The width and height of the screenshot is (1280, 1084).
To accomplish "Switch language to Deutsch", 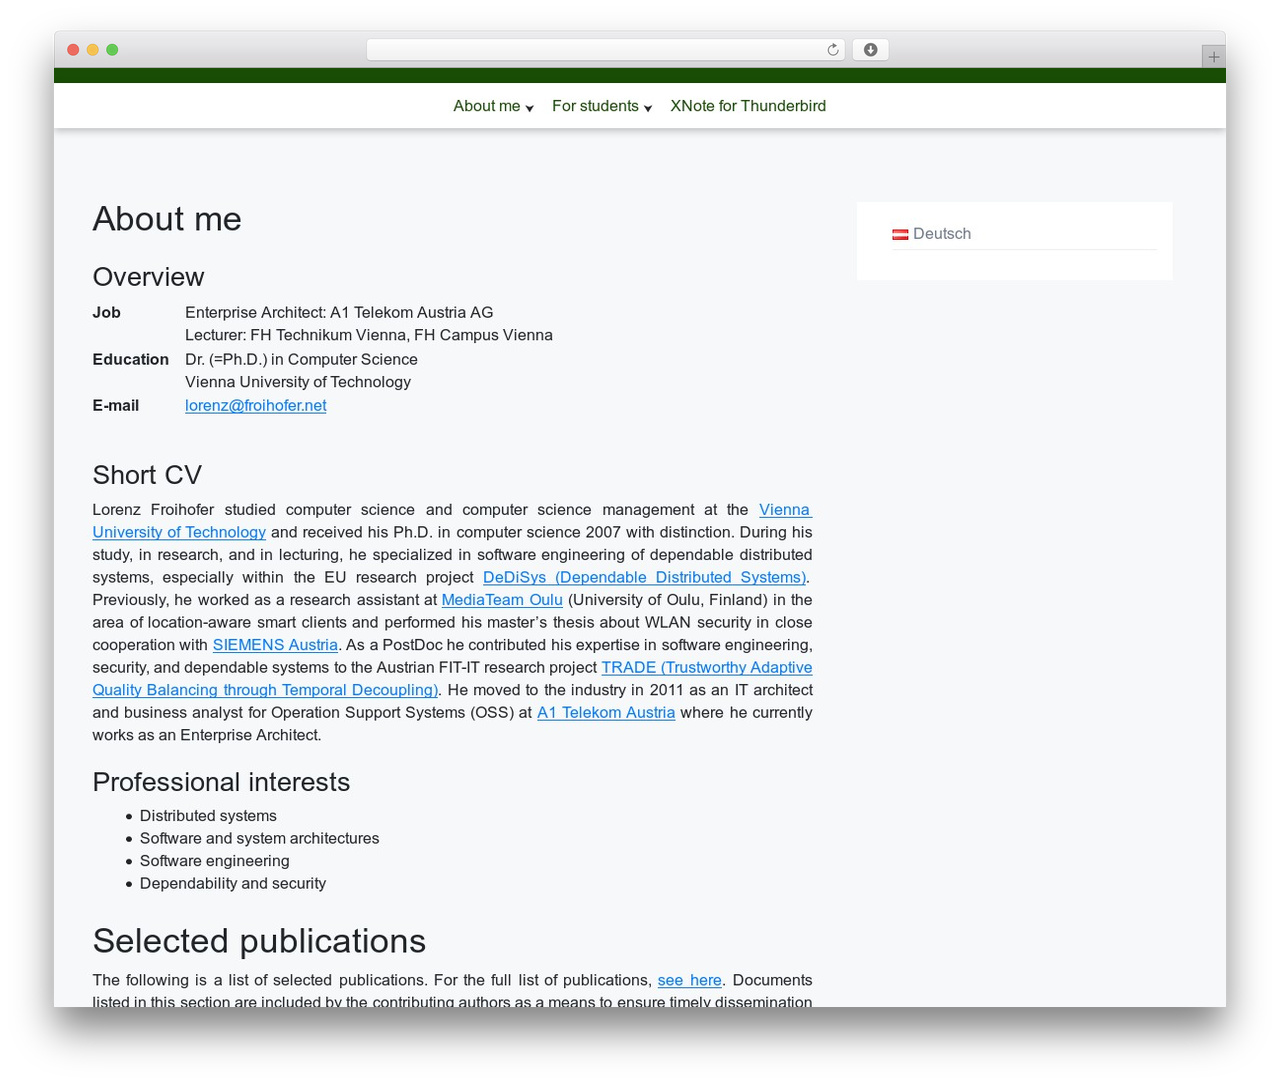I will tap(942, 234).
